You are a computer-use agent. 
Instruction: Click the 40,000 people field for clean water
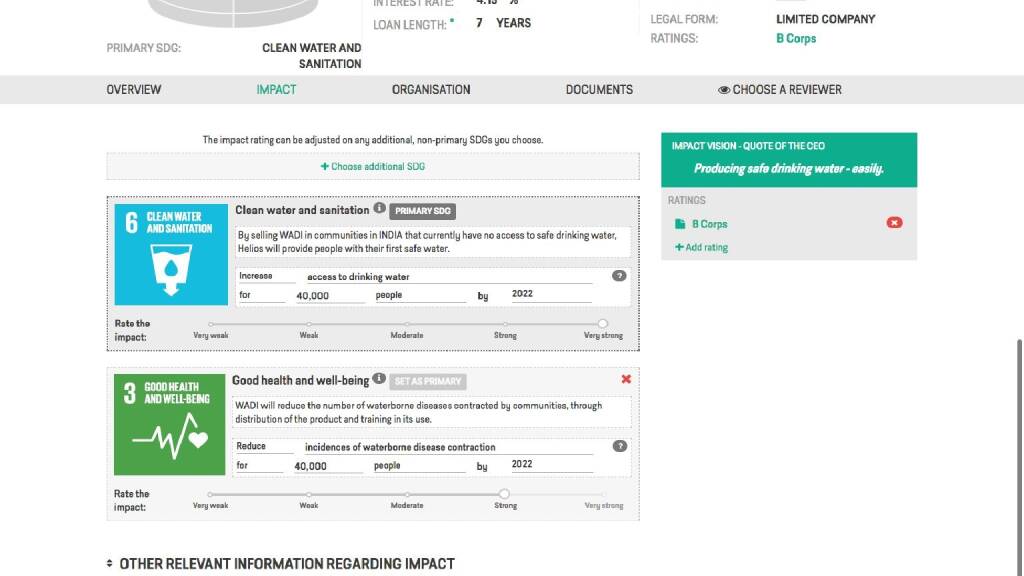coord(327,296)
